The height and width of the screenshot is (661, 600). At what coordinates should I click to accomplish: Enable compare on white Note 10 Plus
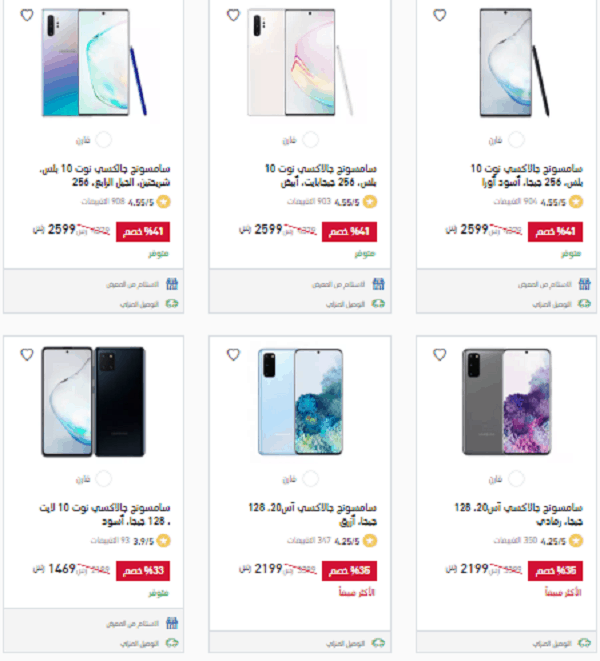[310, 140]
